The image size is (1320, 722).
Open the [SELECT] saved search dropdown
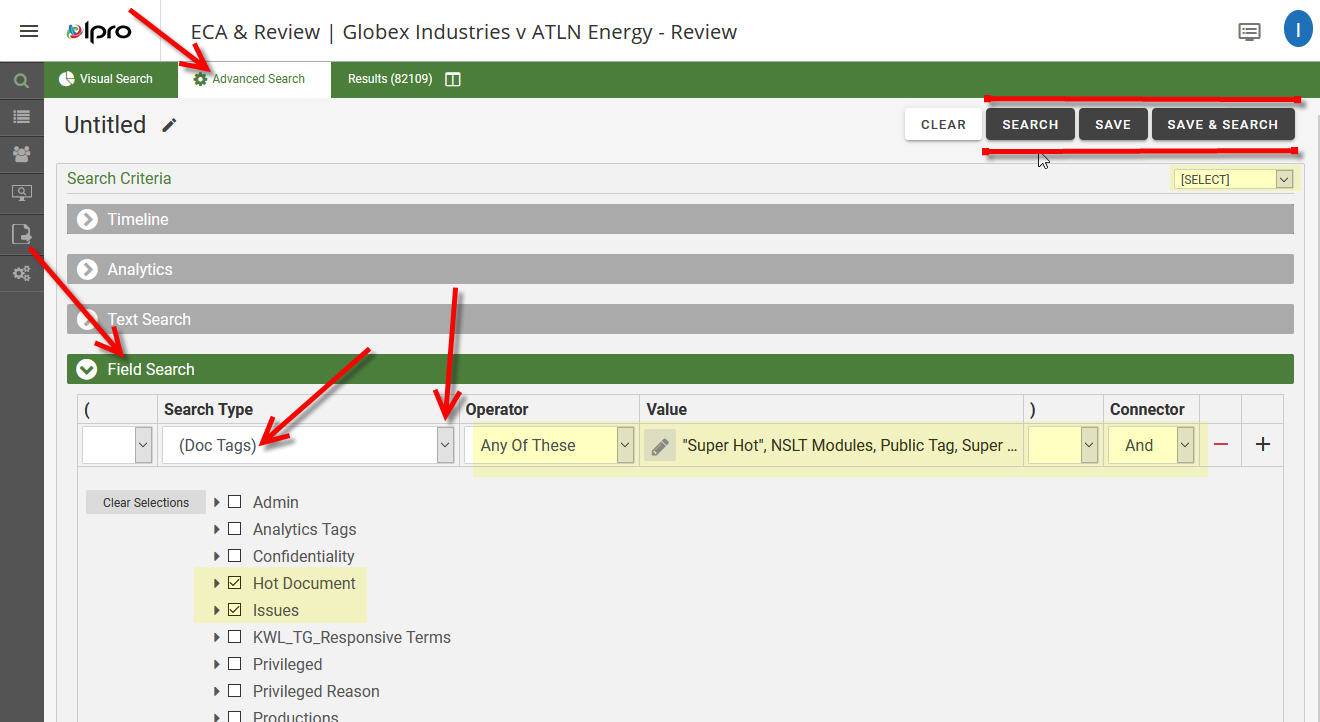click(x=1234, y=179)
